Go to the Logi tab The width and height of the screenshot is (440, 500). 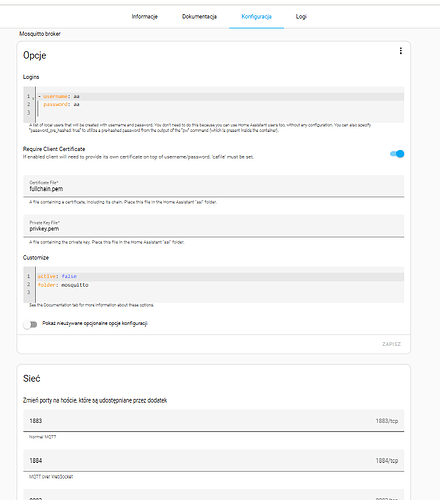click(x=301, y=17)
